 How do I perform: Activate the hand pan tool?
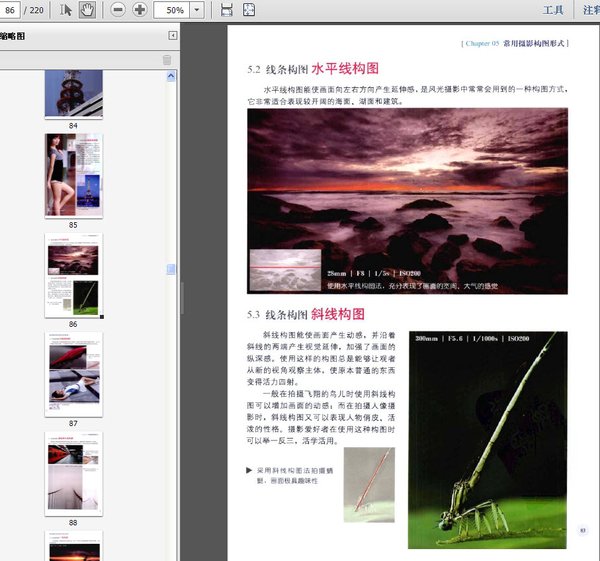[87, 10]
